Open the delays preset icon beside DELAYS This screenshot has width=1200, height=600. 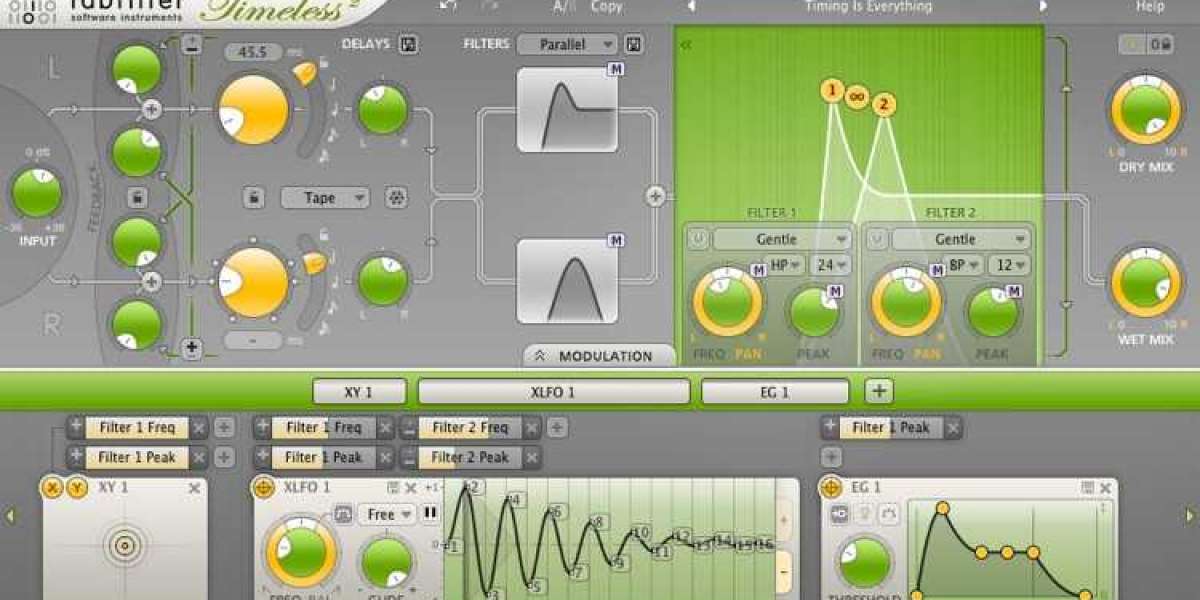click(408, 44)
